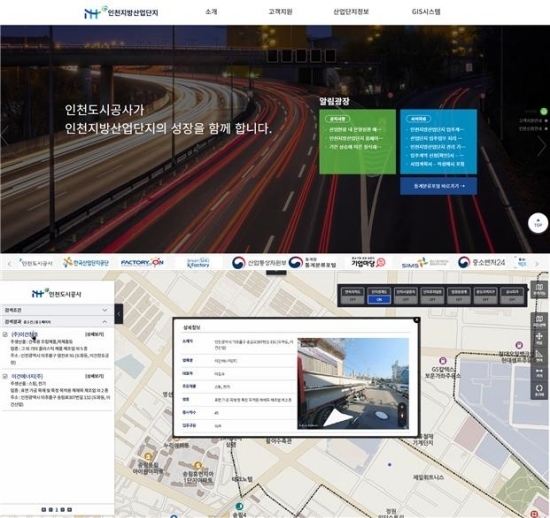Turn off the blue ON layer toggle
Screen dimensions: 550x518
(x=379, y=300)
